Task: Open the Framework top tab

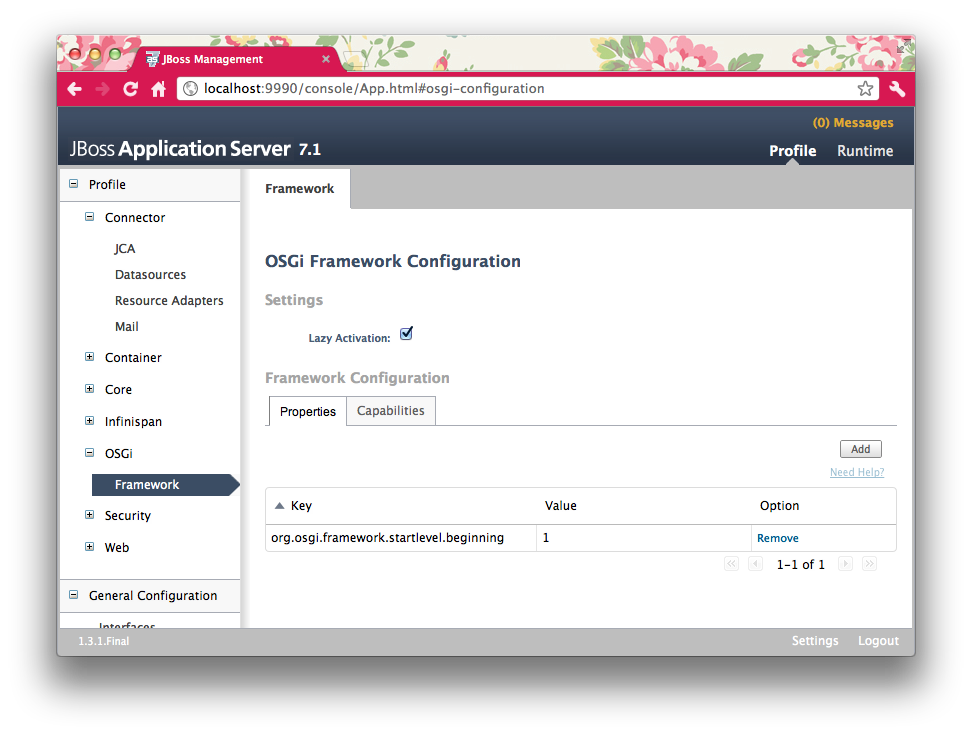Action: point(299,188)
